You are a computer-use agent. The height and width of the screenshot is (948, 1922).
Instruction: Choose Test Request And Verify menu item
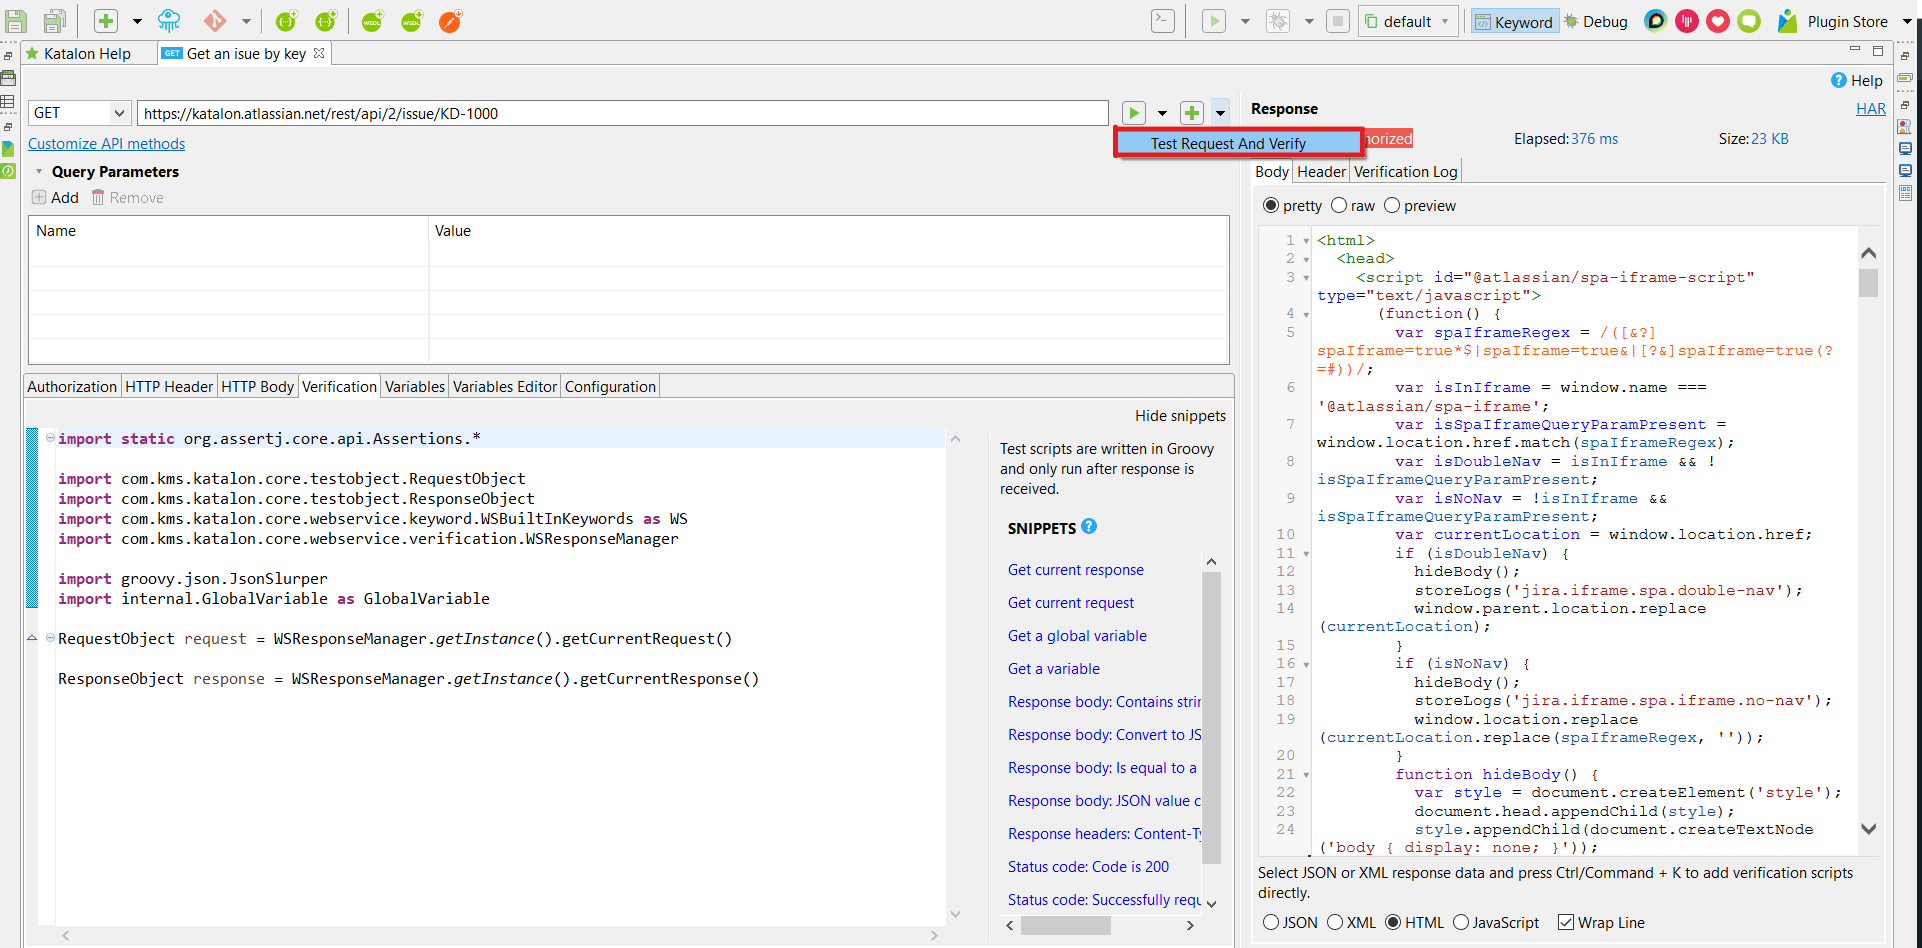click(x=1238, y=143)
